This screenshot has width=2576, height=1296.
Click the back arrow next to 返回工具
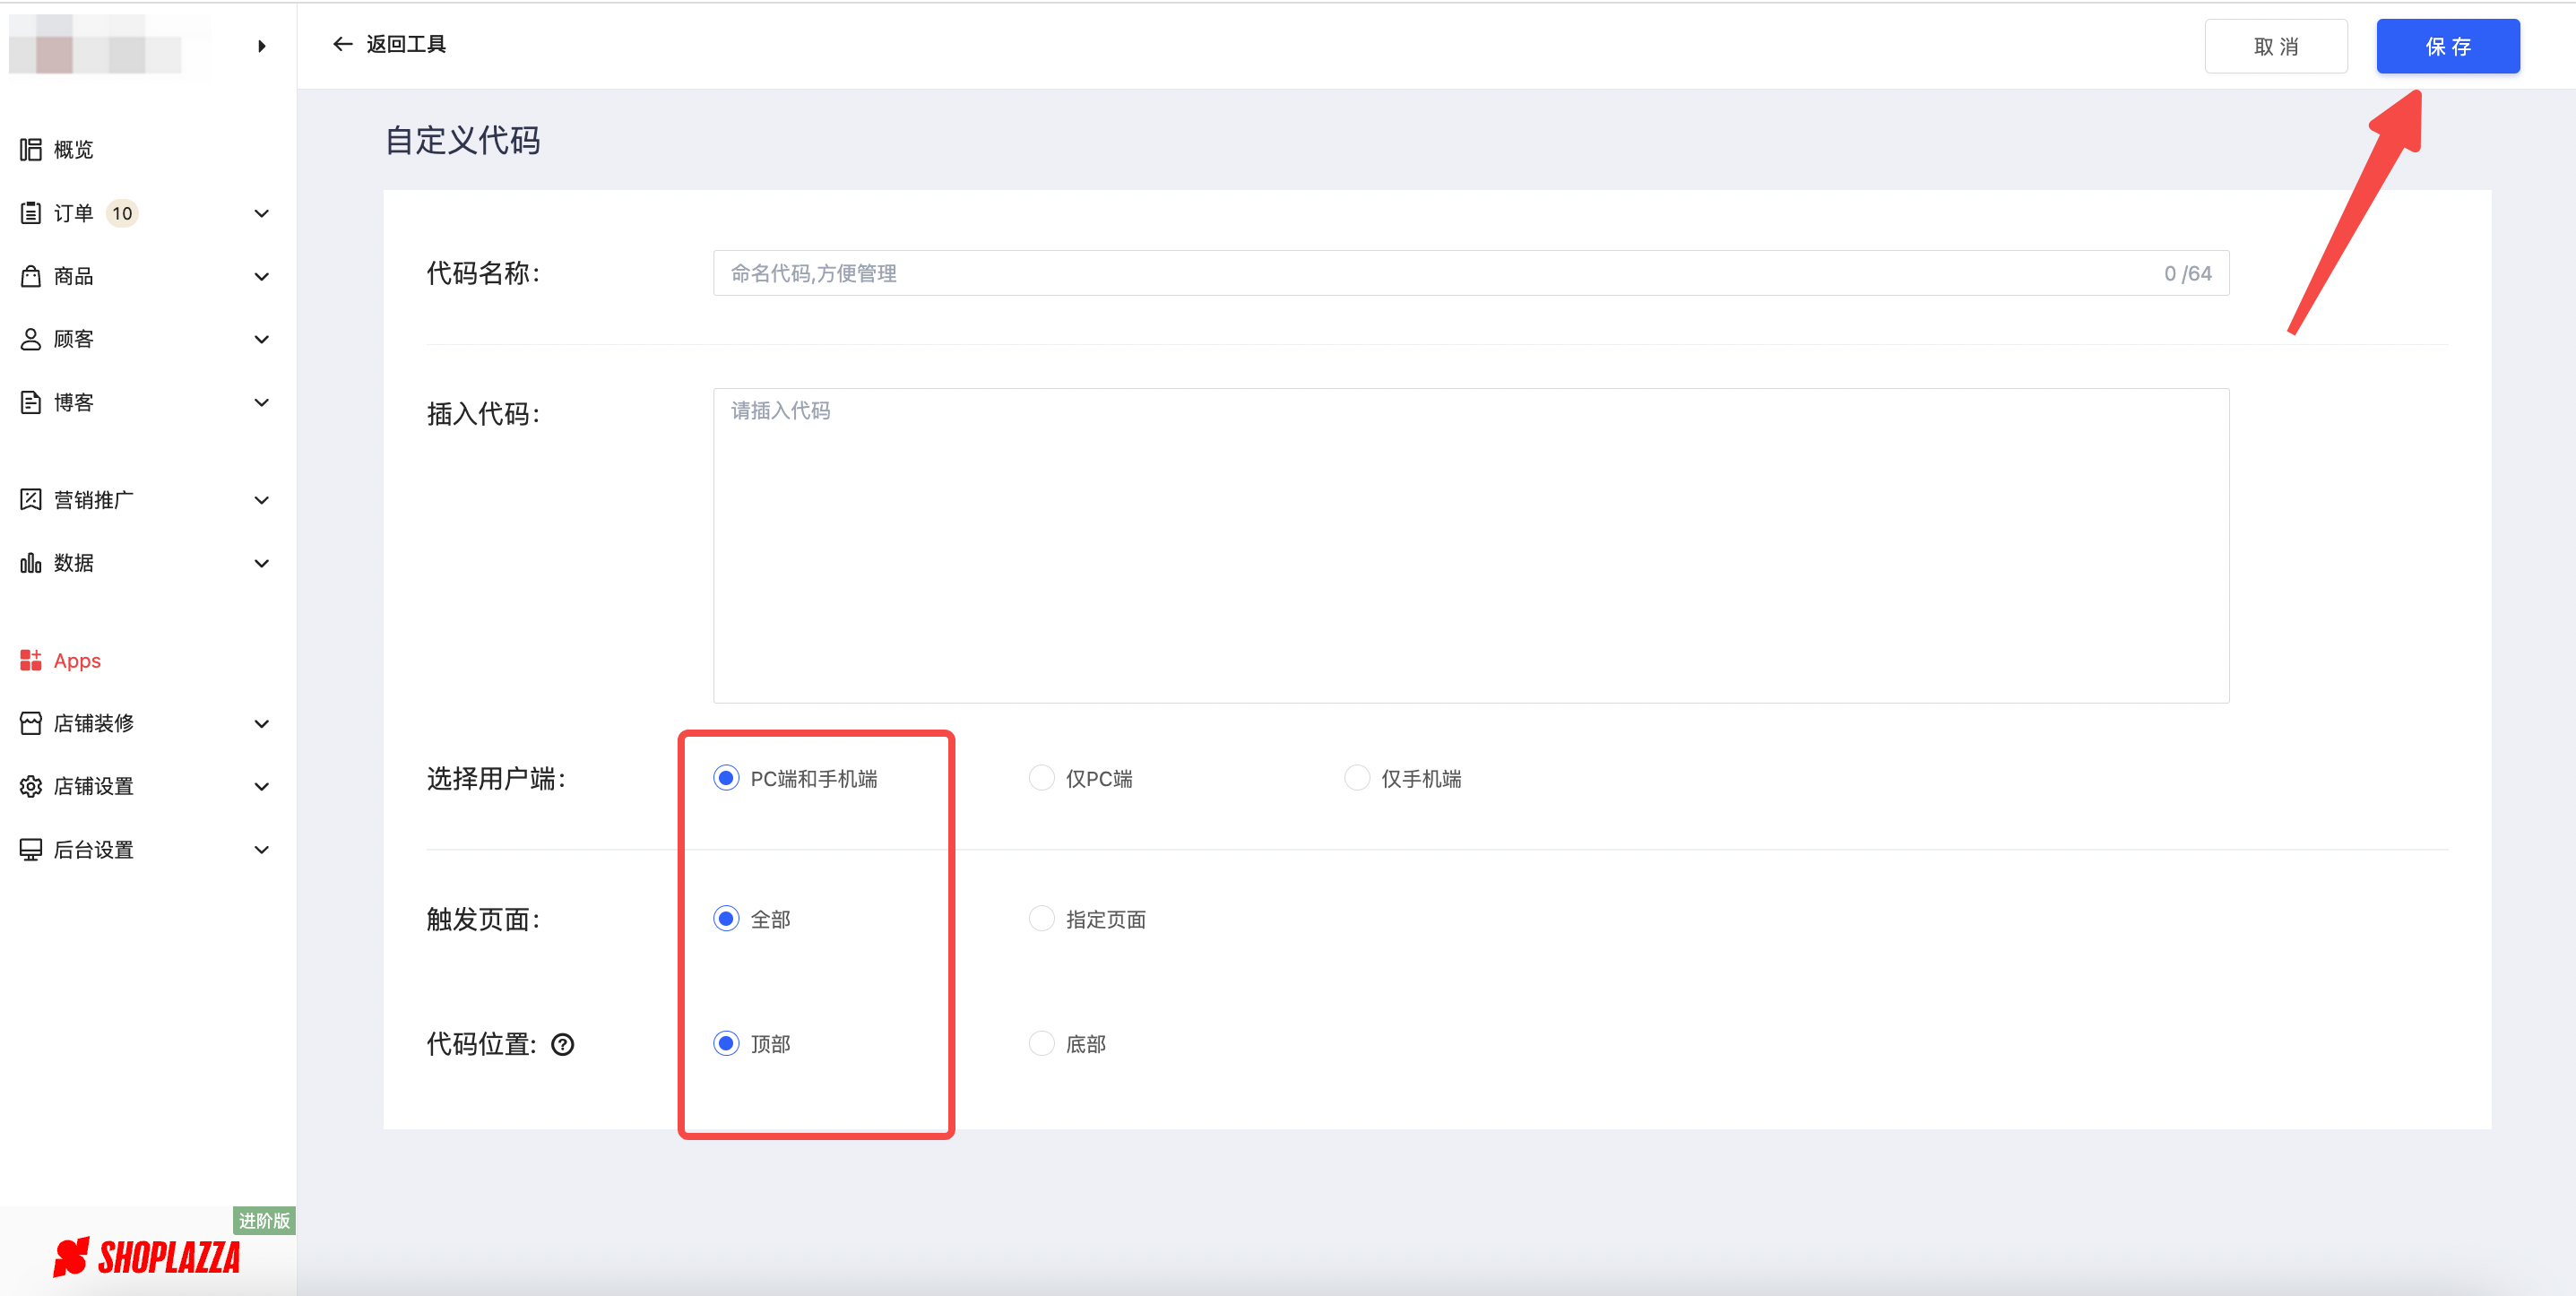(343, 44)
